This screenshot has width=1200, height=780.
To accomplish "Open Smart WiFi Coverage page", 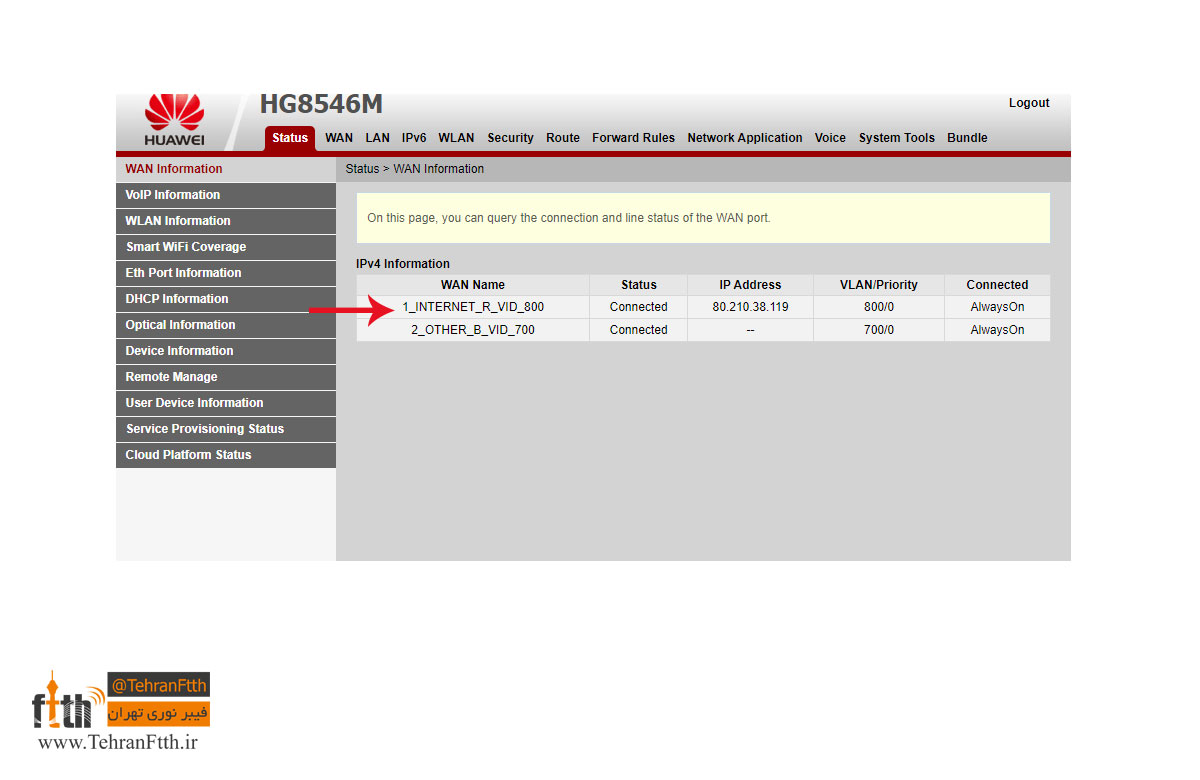I will (x=226, y=247).
